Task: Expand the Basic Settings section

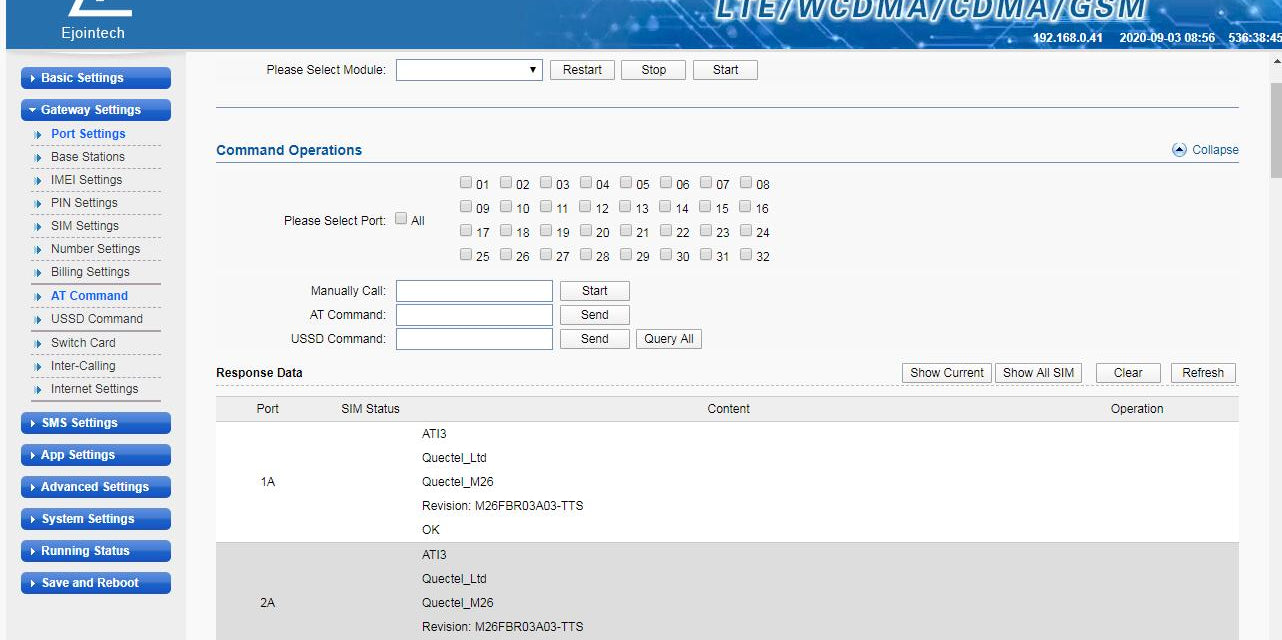Action: pyautogui.click(x=95, y=78)
